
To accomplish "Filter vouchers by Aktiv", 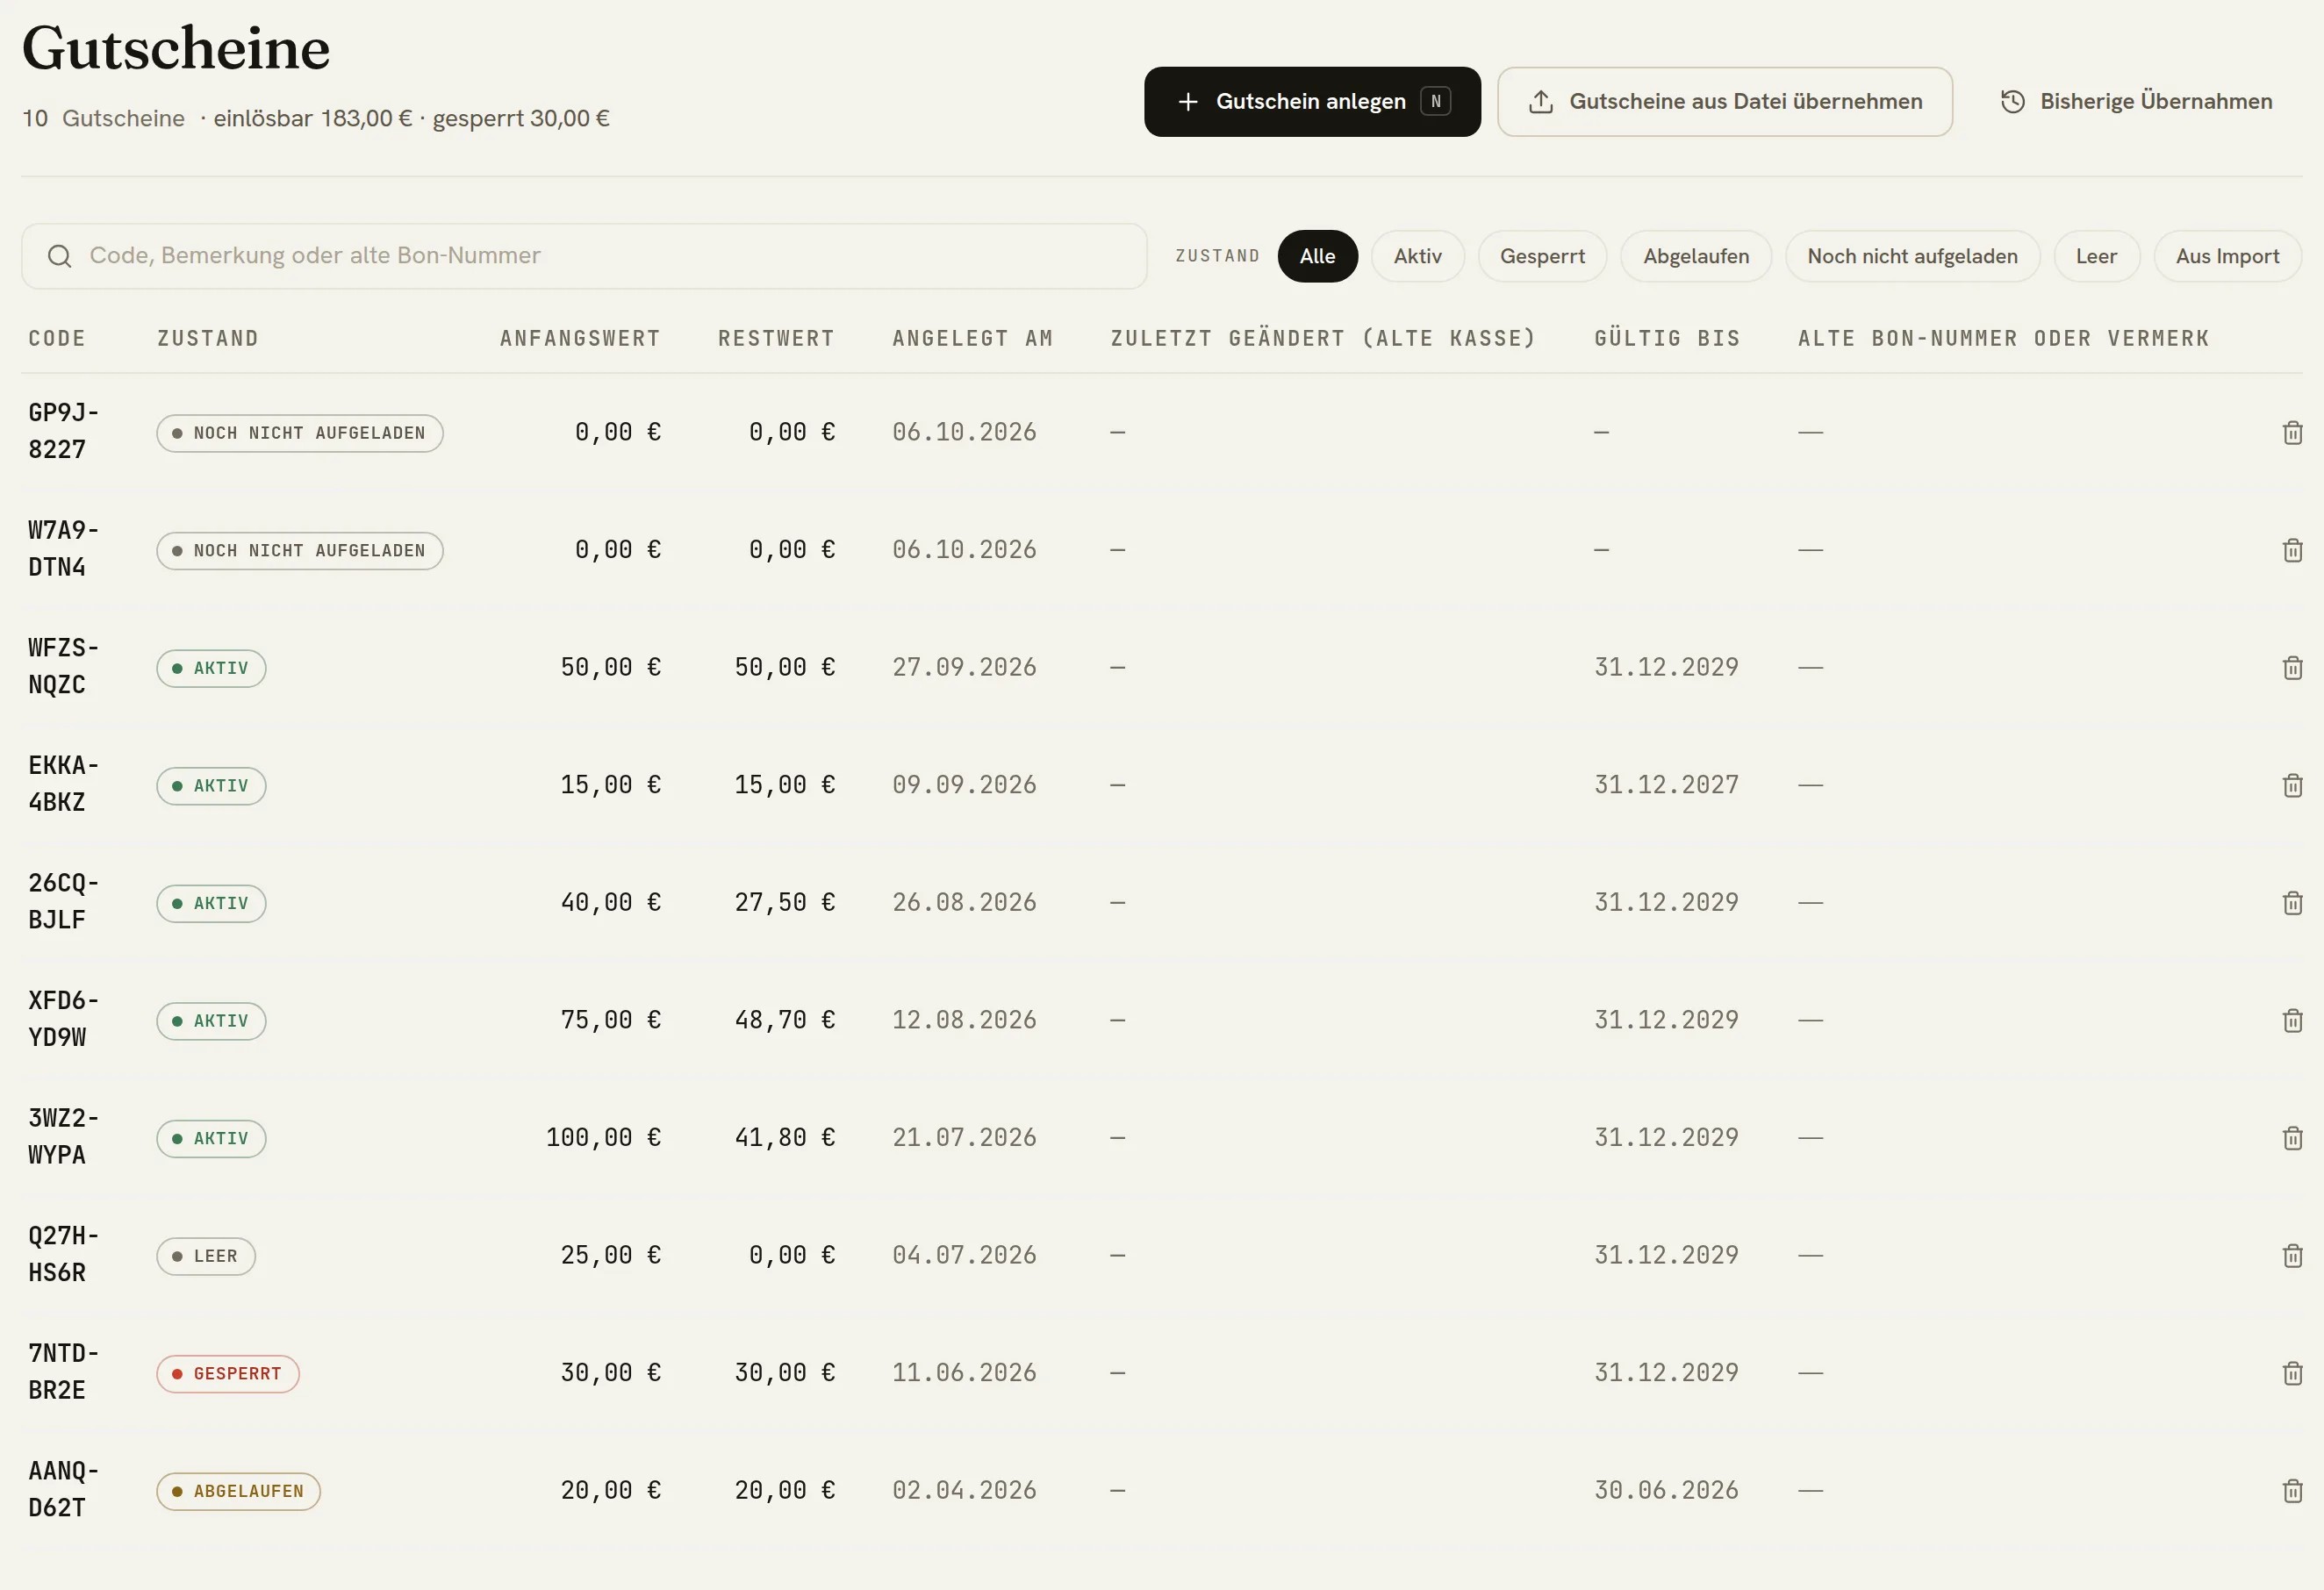I will pos(1417,256).
